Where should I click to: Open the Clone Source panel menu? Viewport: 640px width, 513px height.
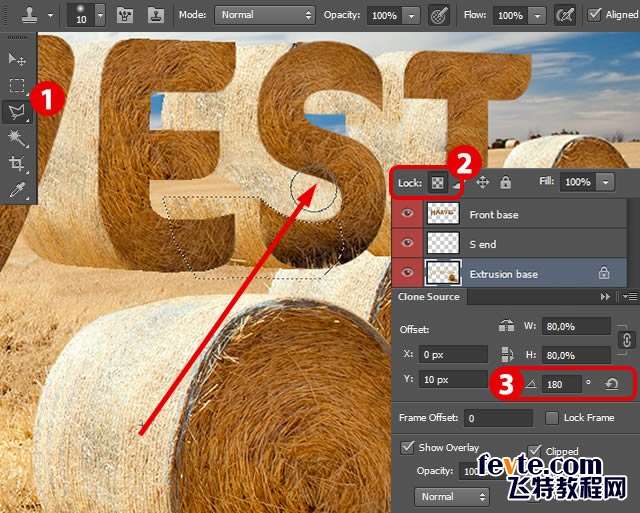click(629, 297)
